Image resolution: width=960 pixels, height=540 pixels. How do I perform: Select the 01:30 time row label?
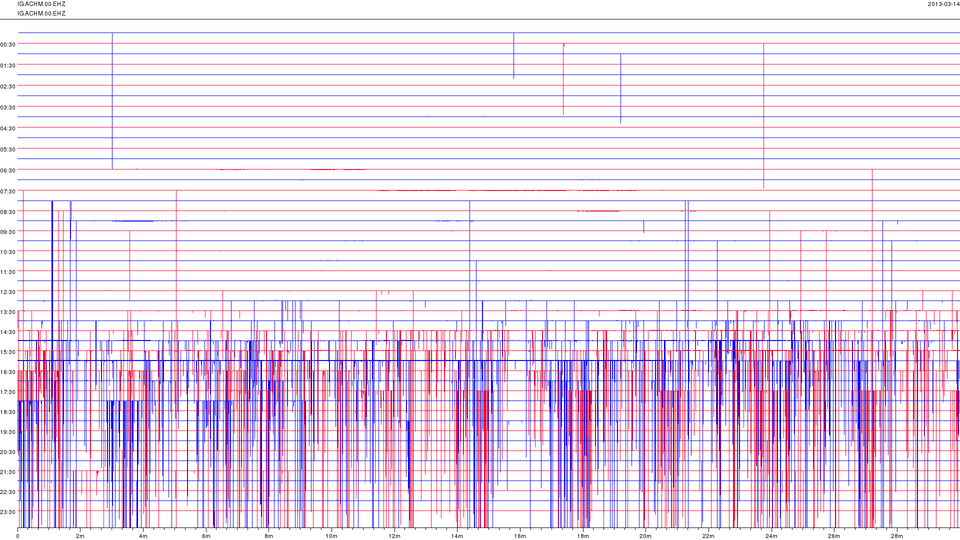(8, 65)
